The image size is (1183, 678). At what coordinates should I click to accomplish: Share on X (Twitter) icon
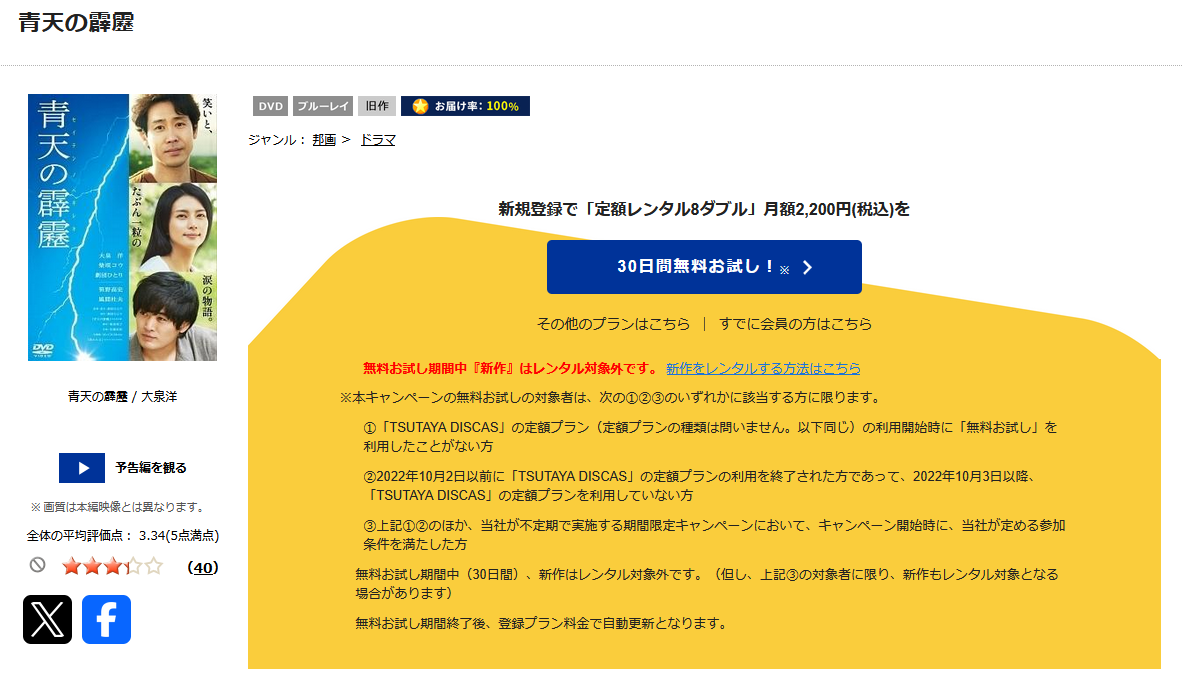coord(48,619)
